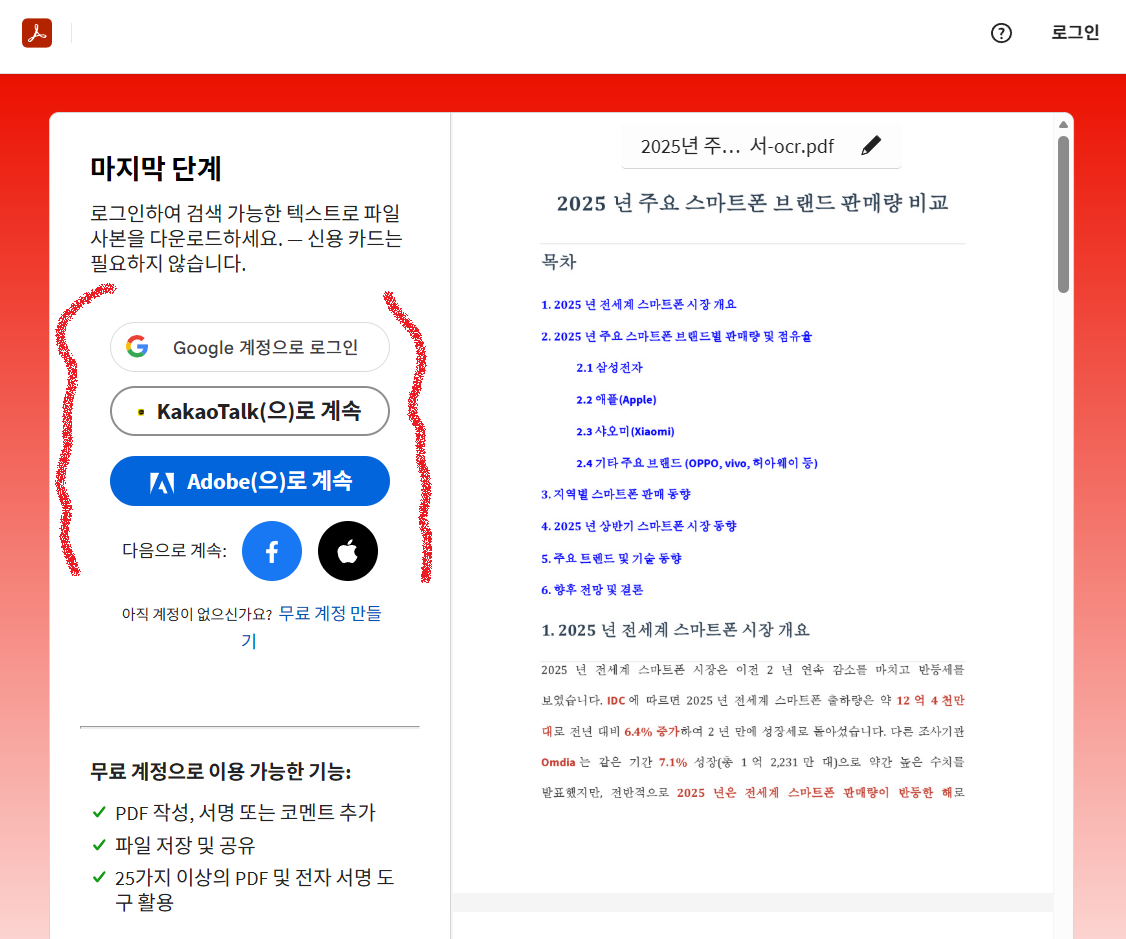The height and width of the screenshot is (939, 1126).
Task: Continue with the Apple circle icon
Action: 347,551
